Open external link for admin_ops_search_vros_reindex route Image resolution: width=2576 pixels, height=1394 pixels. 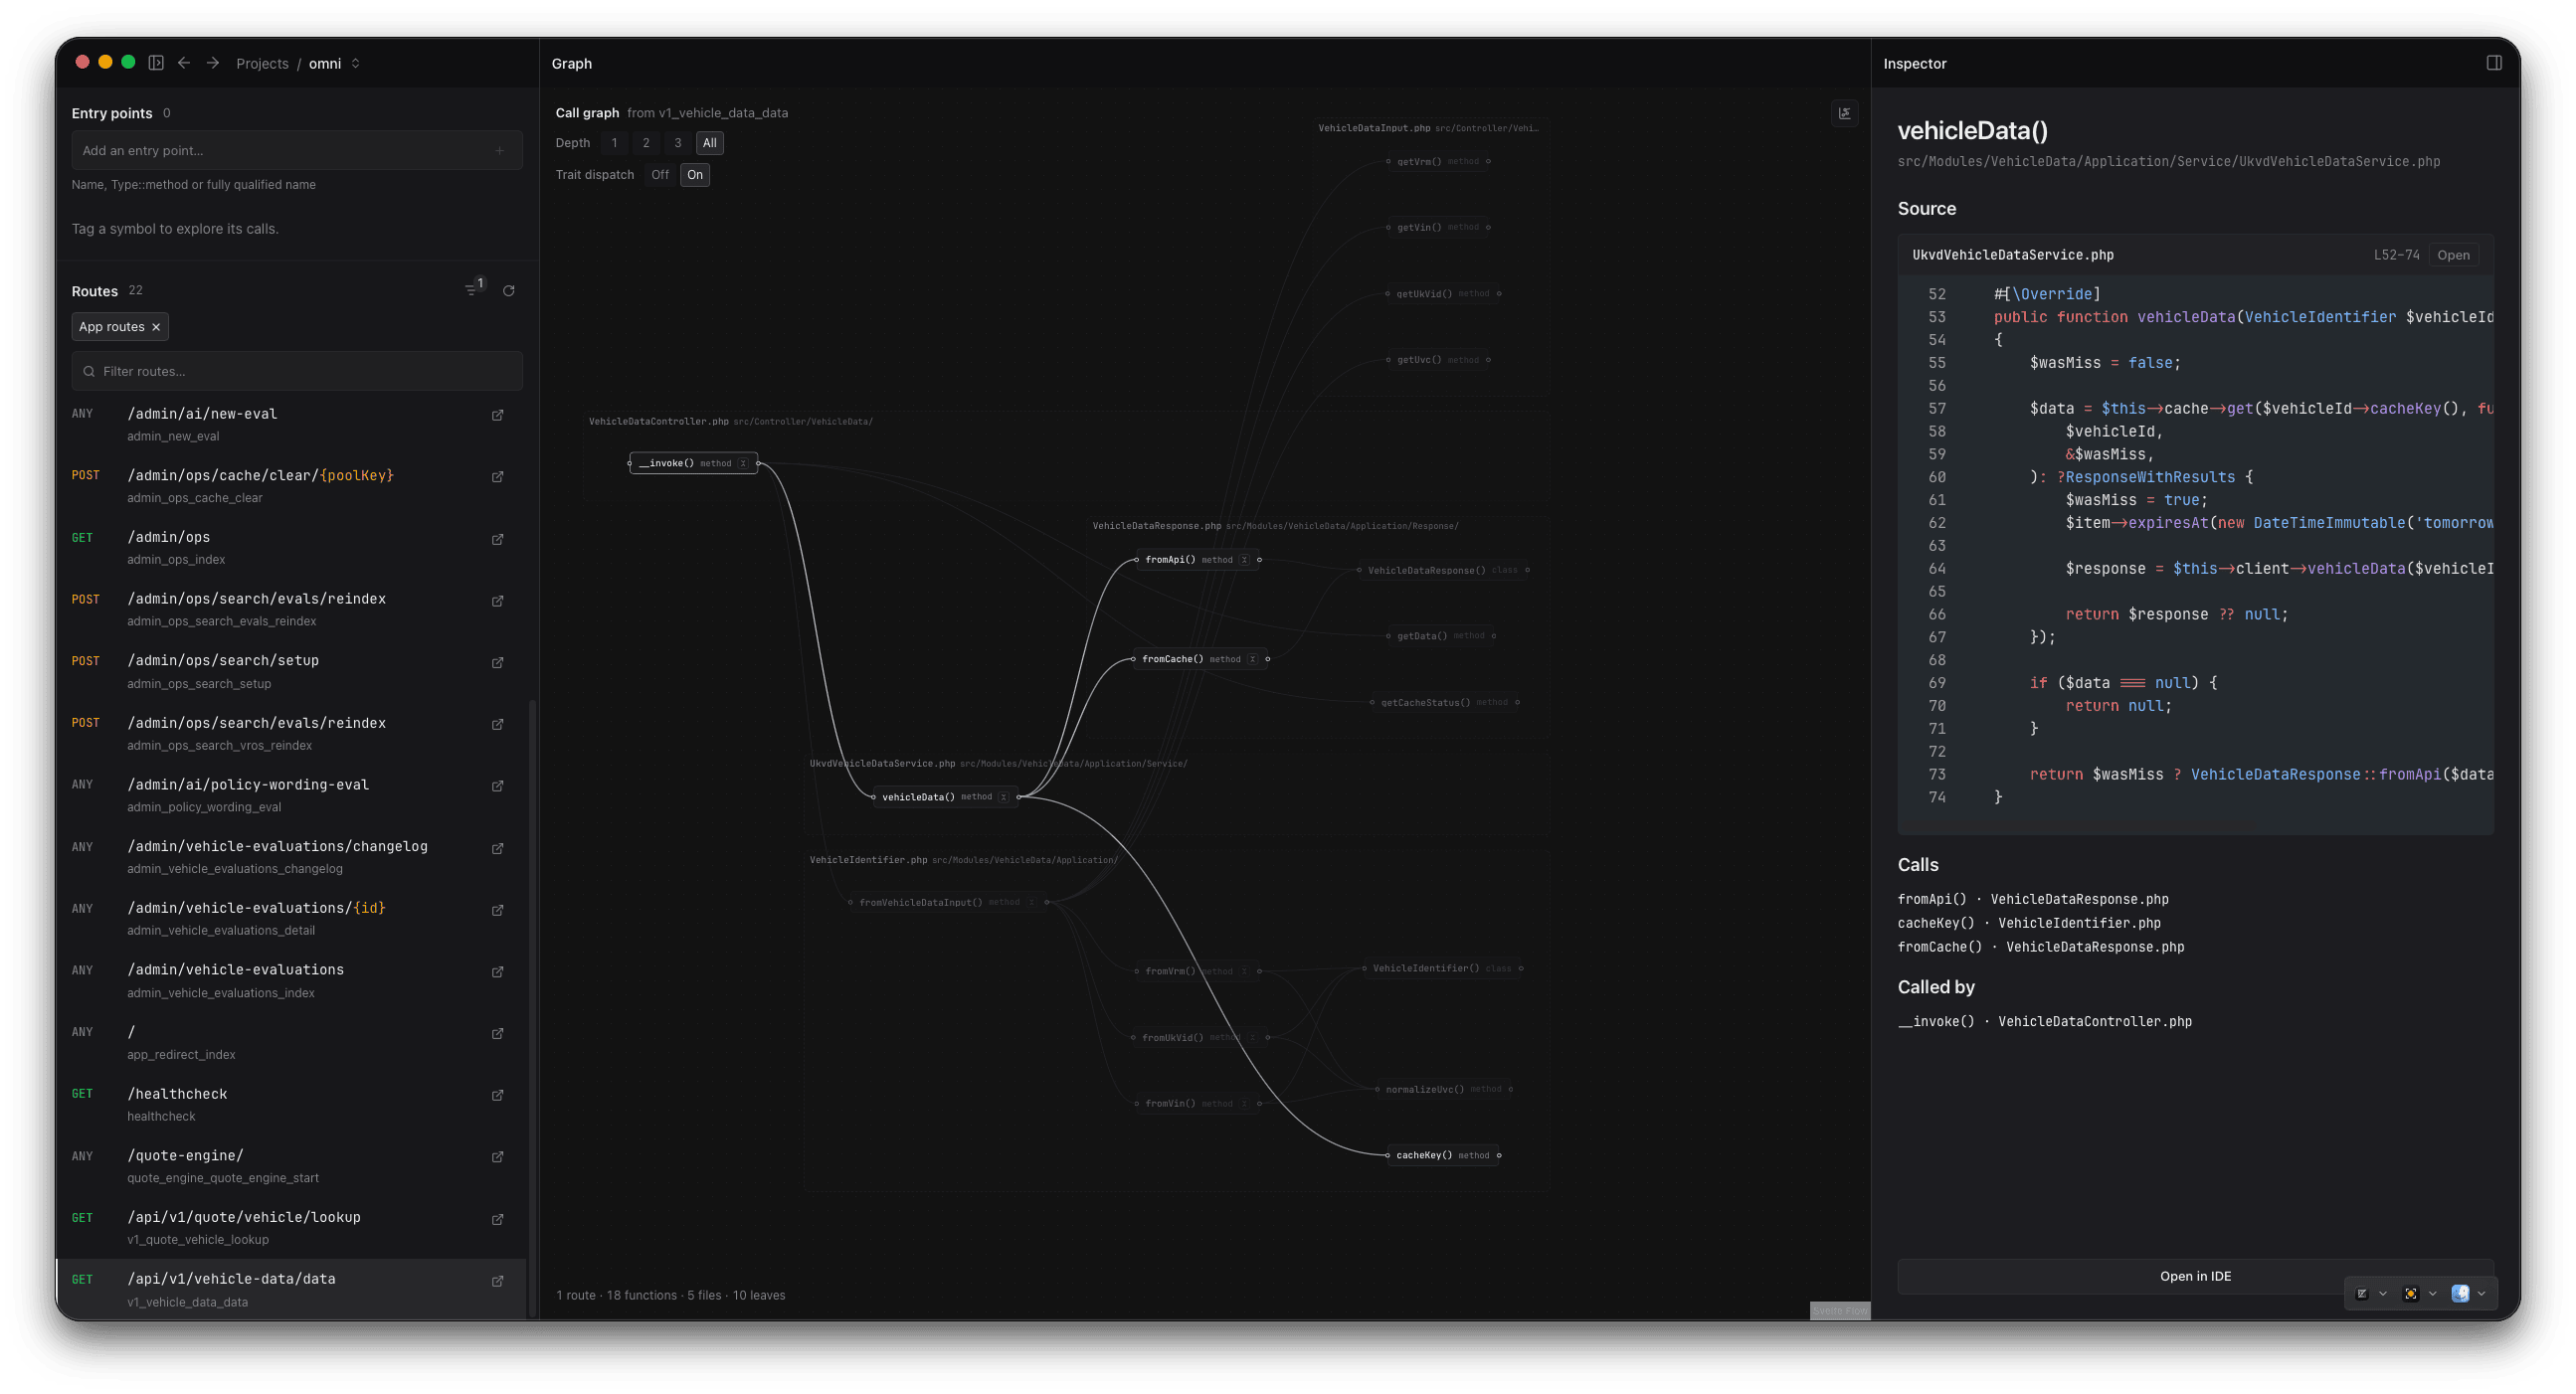click(x=497, y=724)
